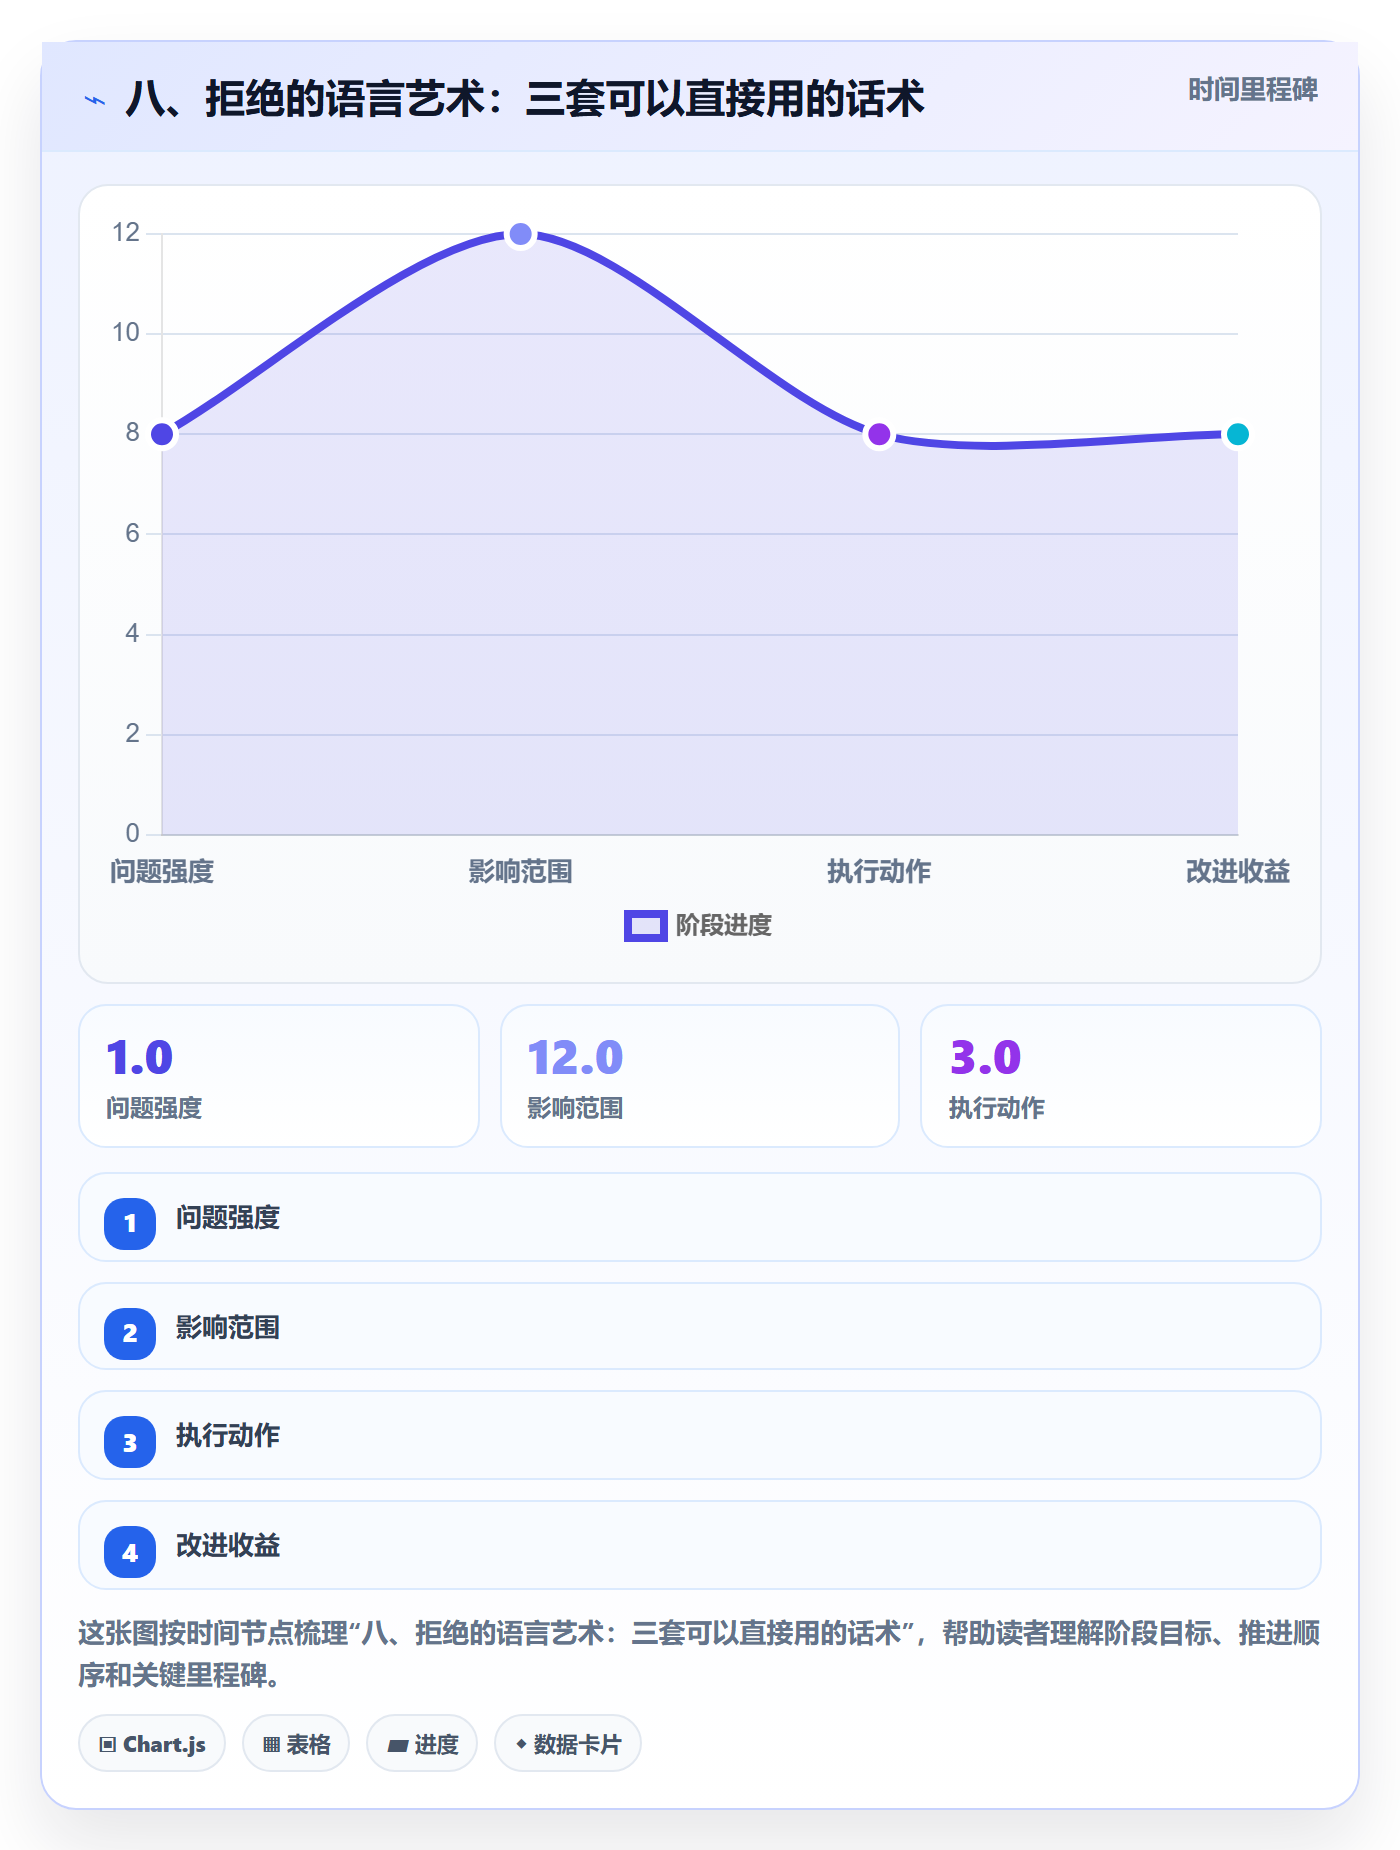Viewport: 1400px width, 1850px height.
Task: Click the y-axis value 2
Action: click(x=132, y=733)
